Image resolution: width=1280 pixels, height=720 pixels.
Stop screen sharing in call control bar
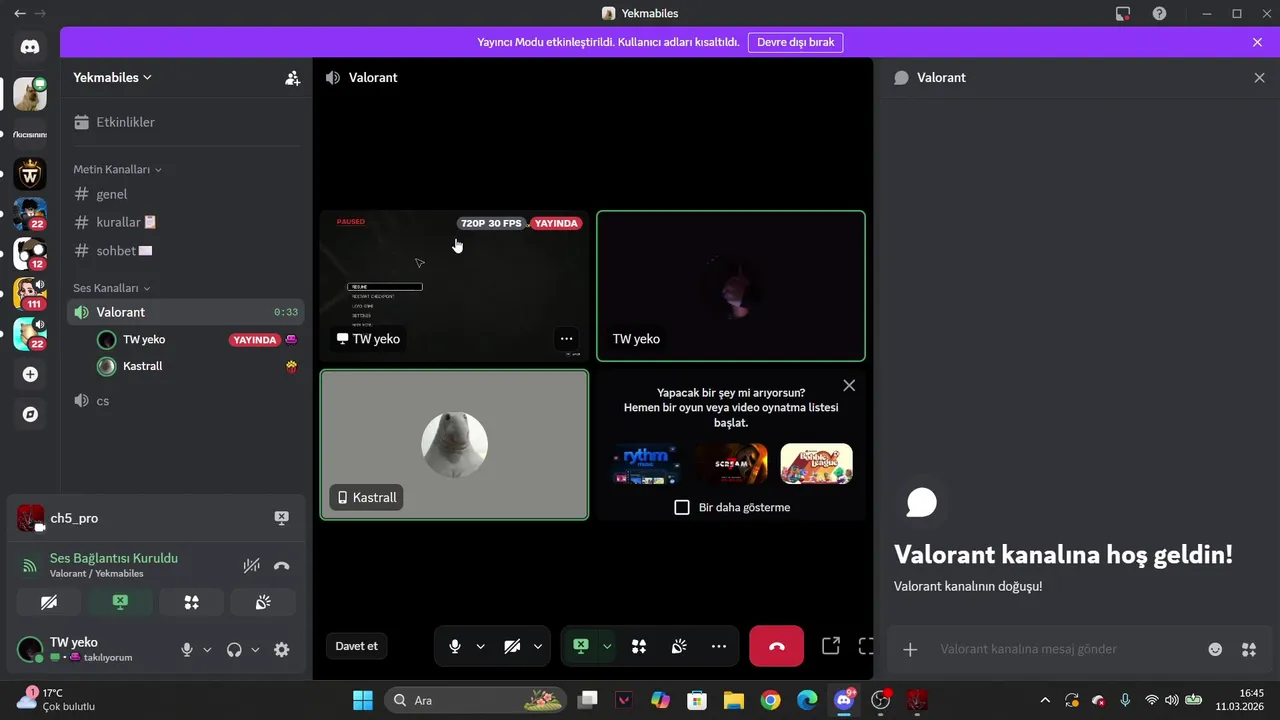(581, 646)
